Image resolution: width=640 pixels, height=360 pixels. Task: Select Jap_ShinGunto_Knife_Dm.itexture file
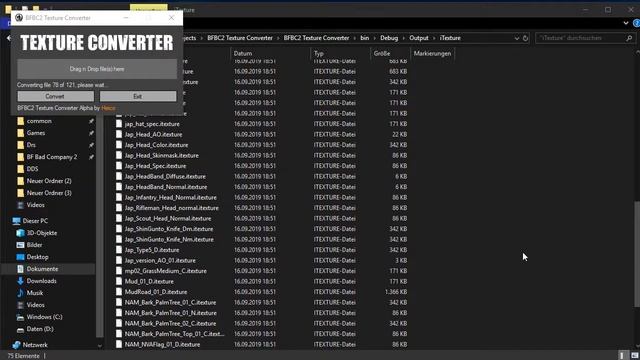point(169,229)
